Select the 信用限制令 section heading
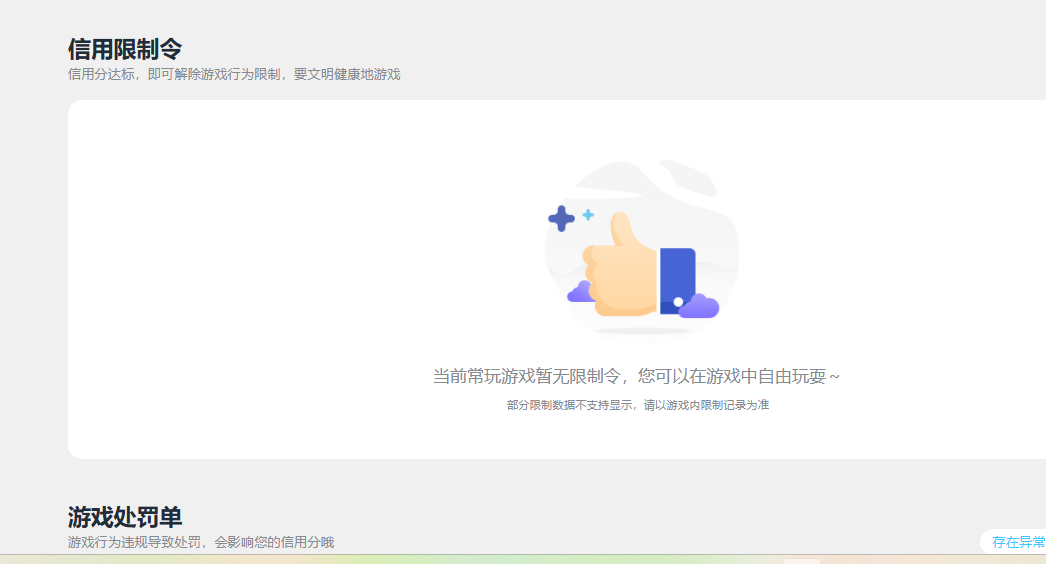Screen dimensions: 1046x564 click(x=125, y=49)
